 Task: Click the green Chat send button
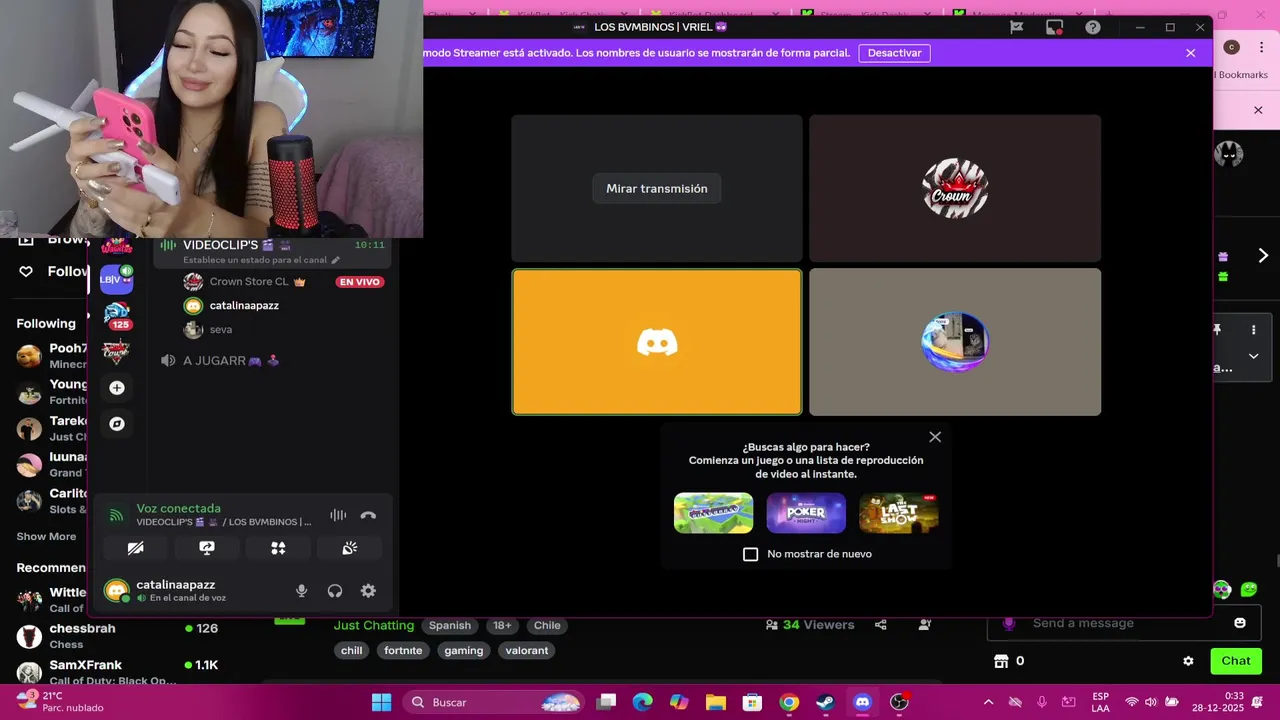tap(1235, 661)
